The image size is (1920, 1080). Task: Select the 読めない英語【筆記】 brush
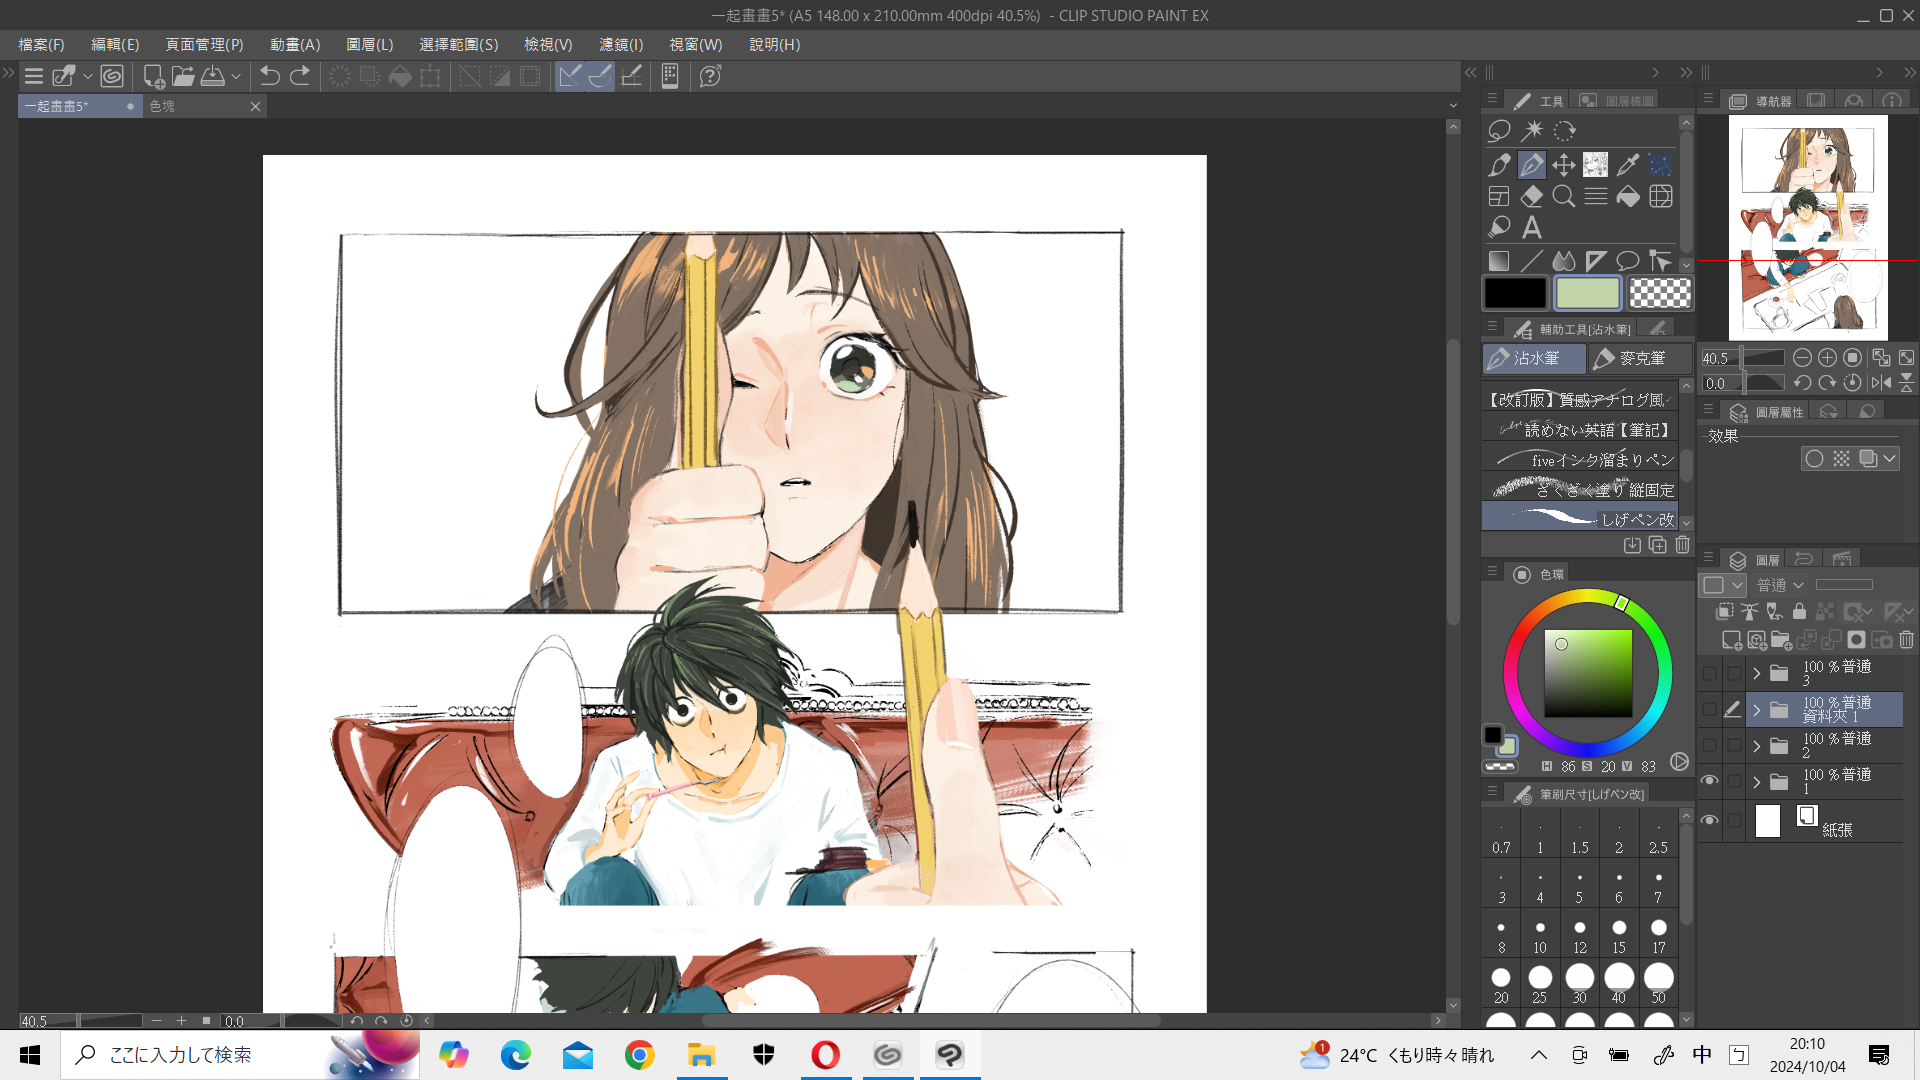(x=1580, y=429)
